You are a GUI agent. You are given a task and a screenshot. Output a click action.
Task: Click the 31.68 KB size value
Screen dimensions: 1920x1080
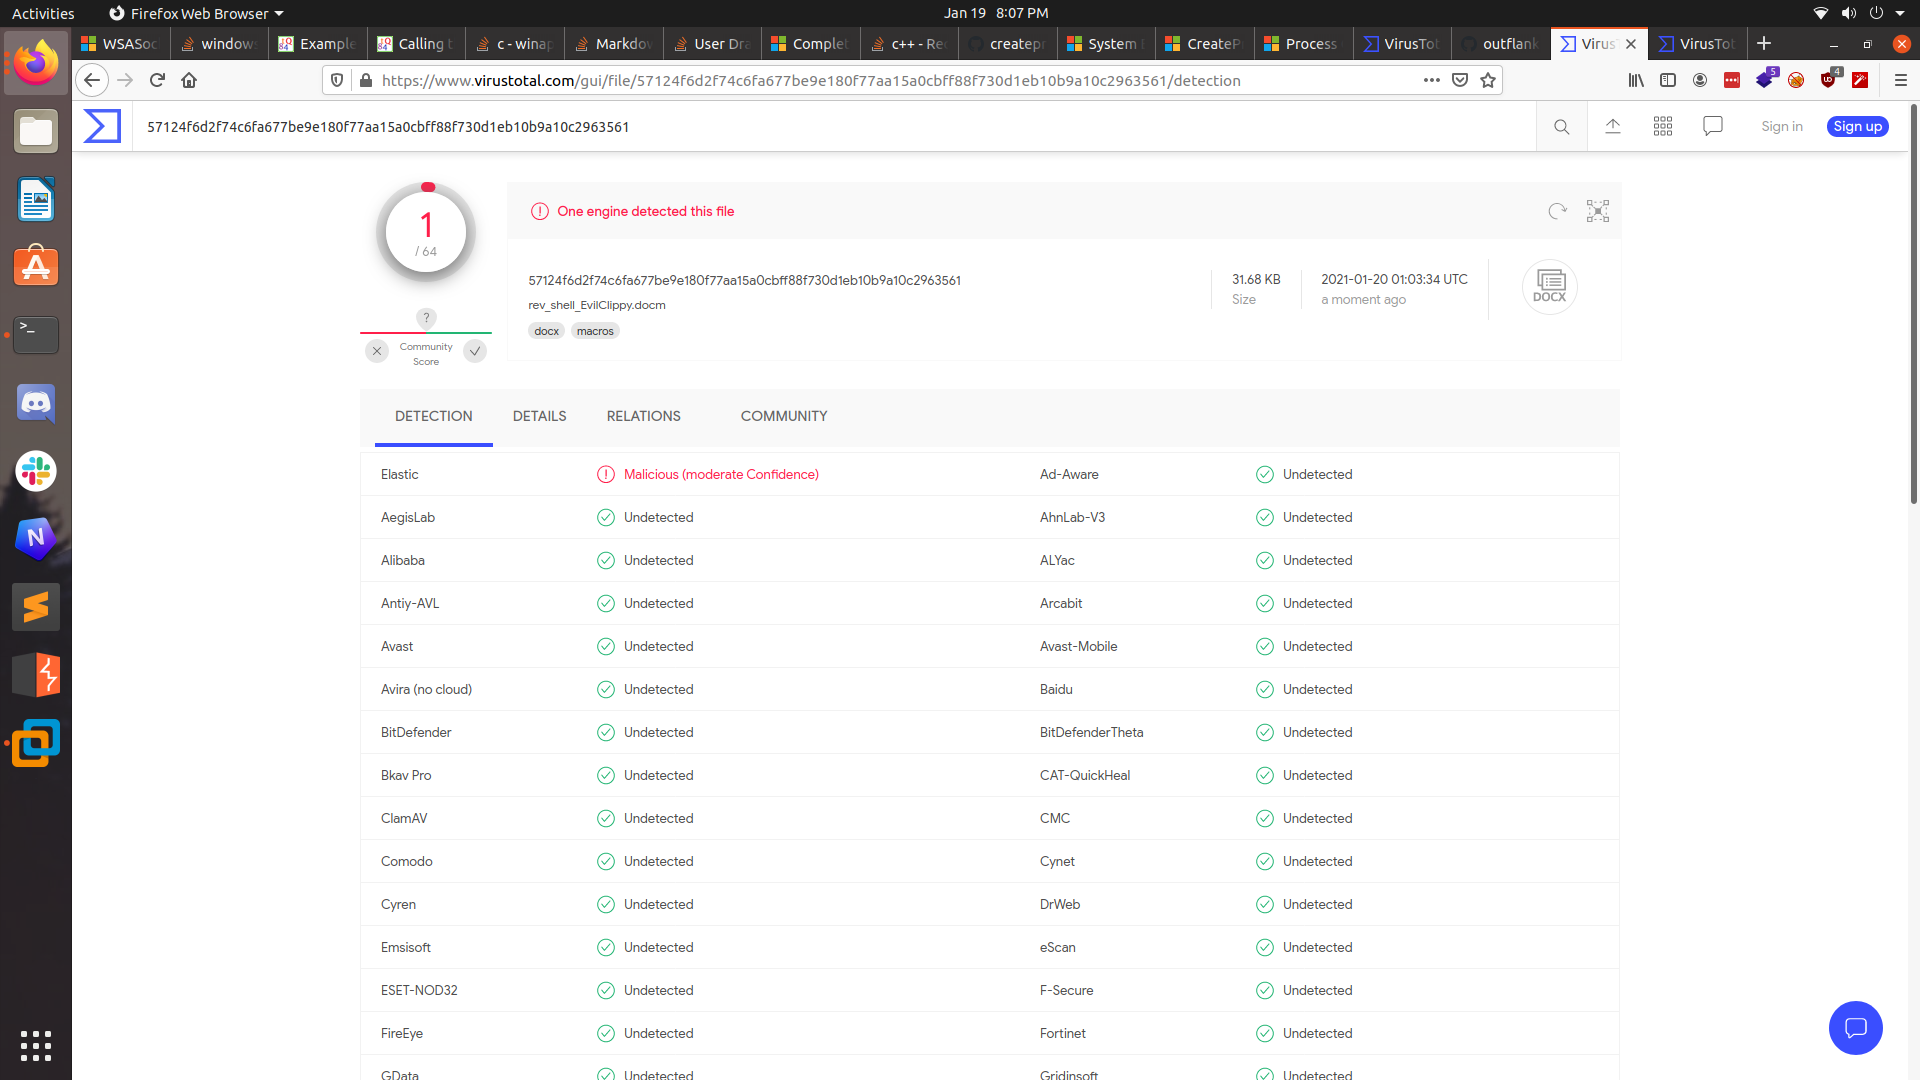pyautogui.click(x=1256, y=279)
